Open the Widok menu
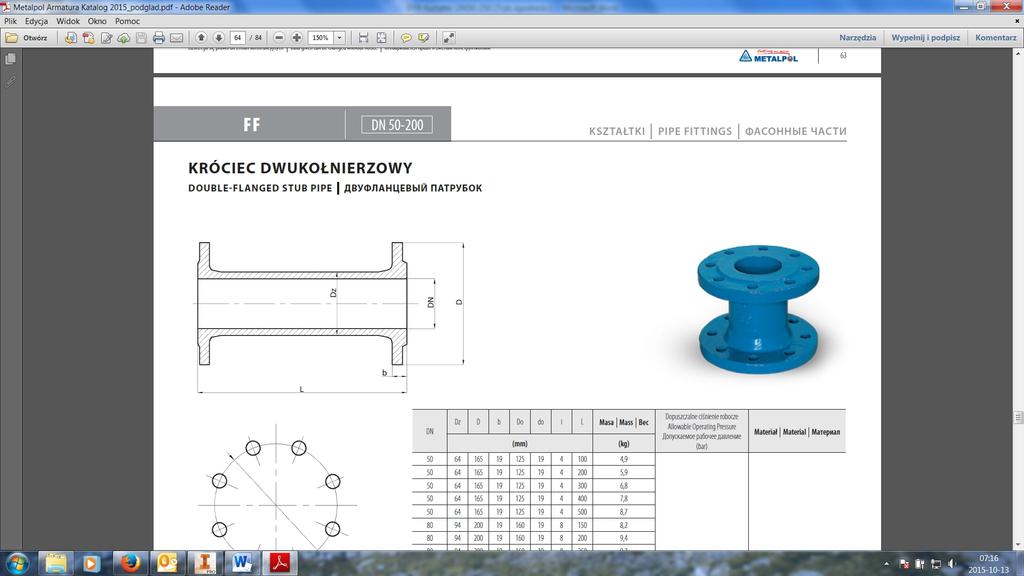The image size is (1024, 576). tap(68, 21)
